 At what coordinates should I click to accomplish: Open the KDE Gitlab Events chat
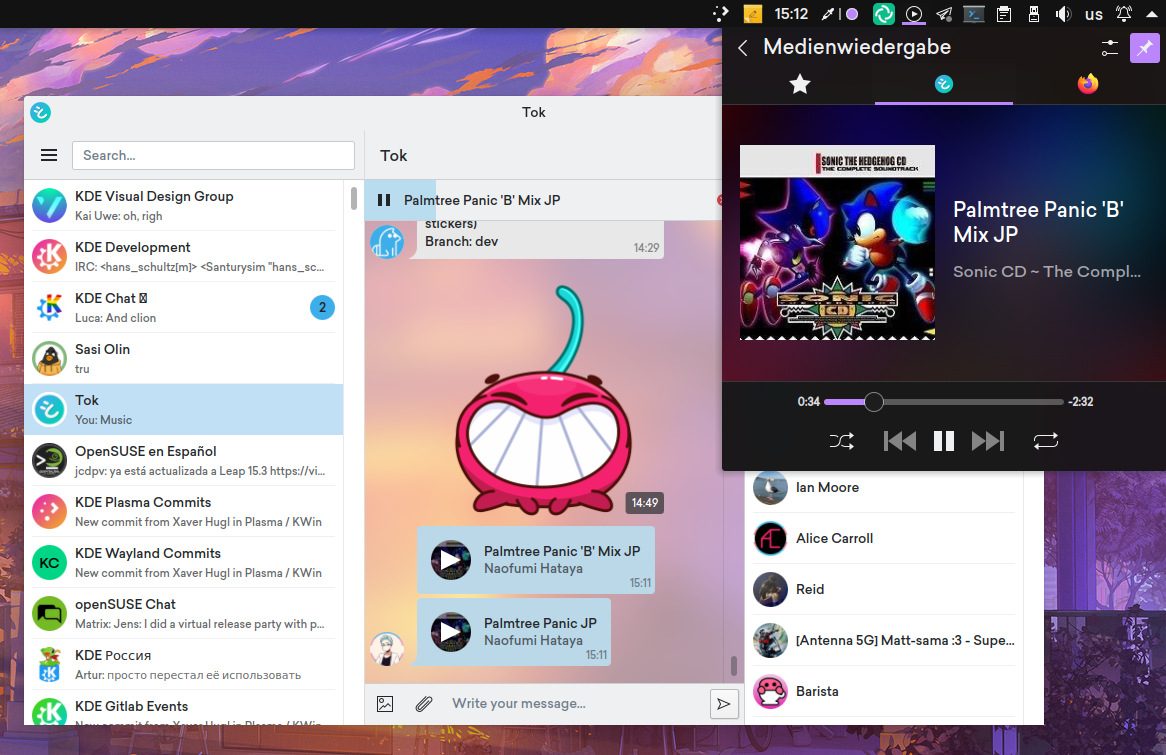pos(184,708)
